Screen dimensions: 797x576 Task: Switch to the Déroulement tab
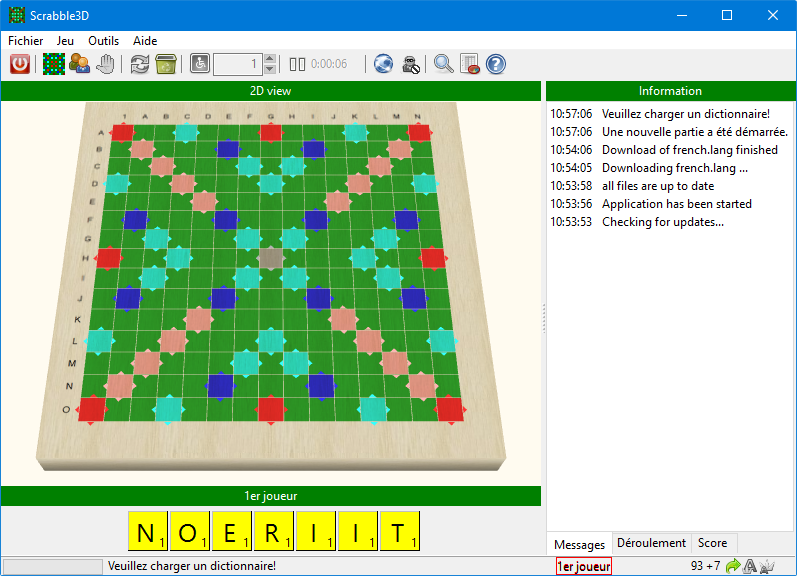click(651, 543)
